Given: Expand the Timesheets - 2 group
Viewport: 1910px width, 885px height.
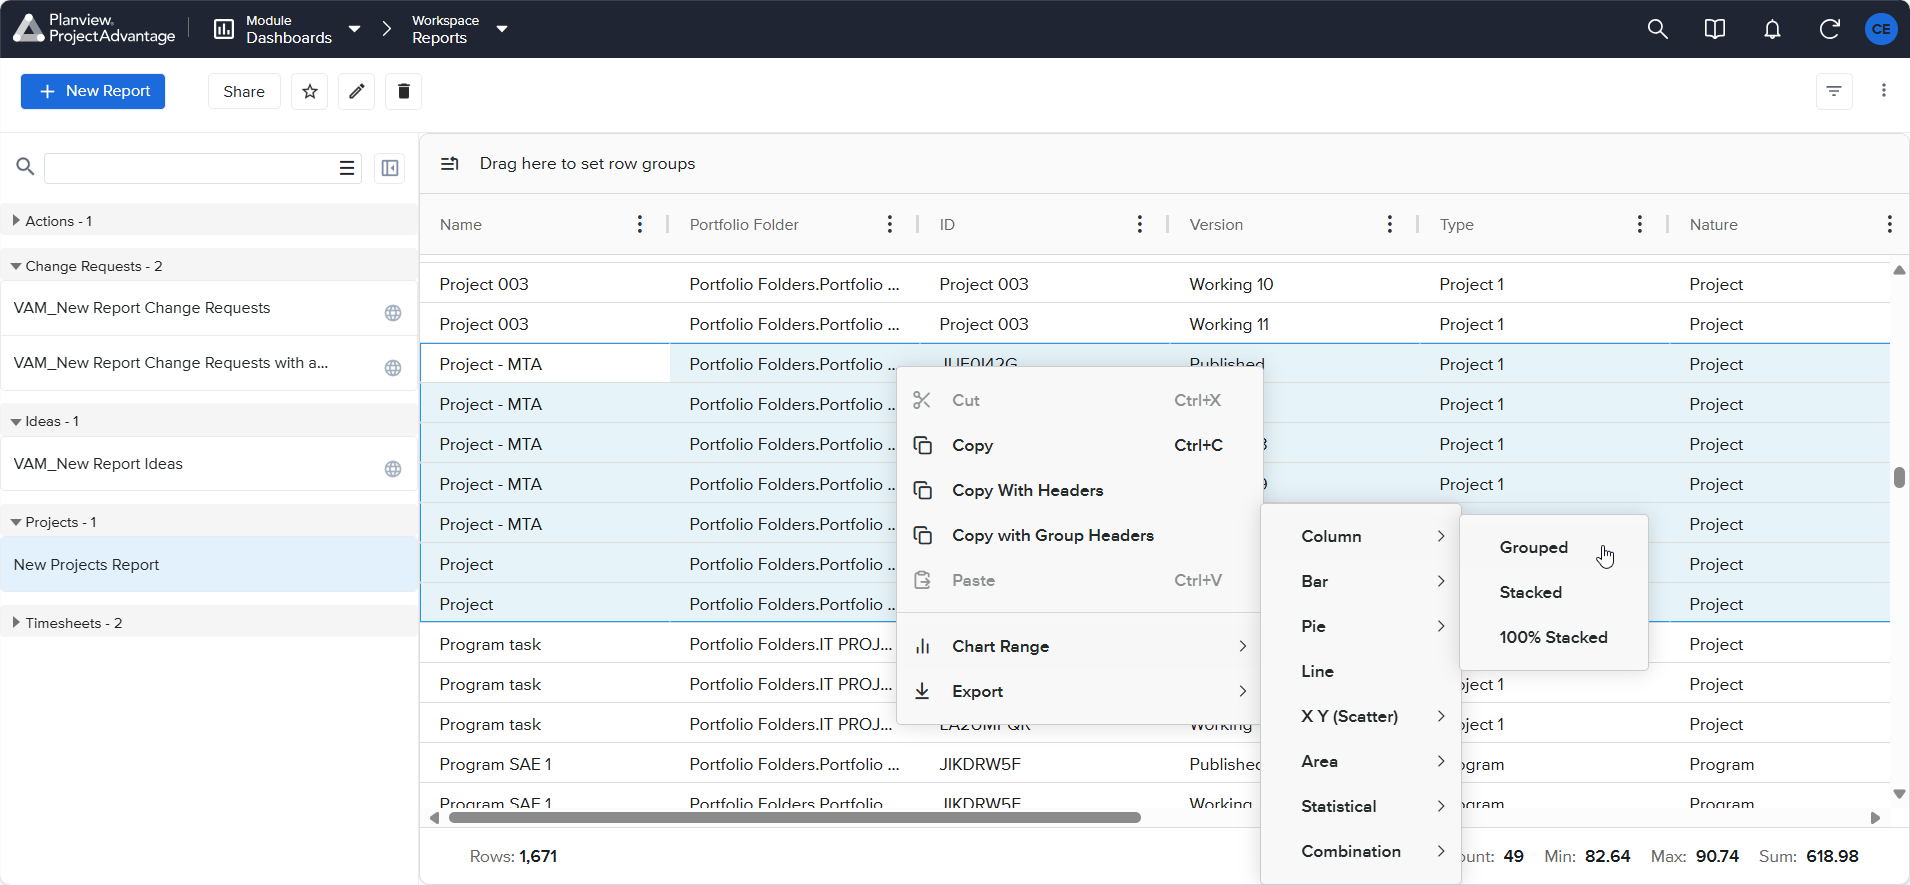Looking at the screenshot, I should tap(16, 623).
